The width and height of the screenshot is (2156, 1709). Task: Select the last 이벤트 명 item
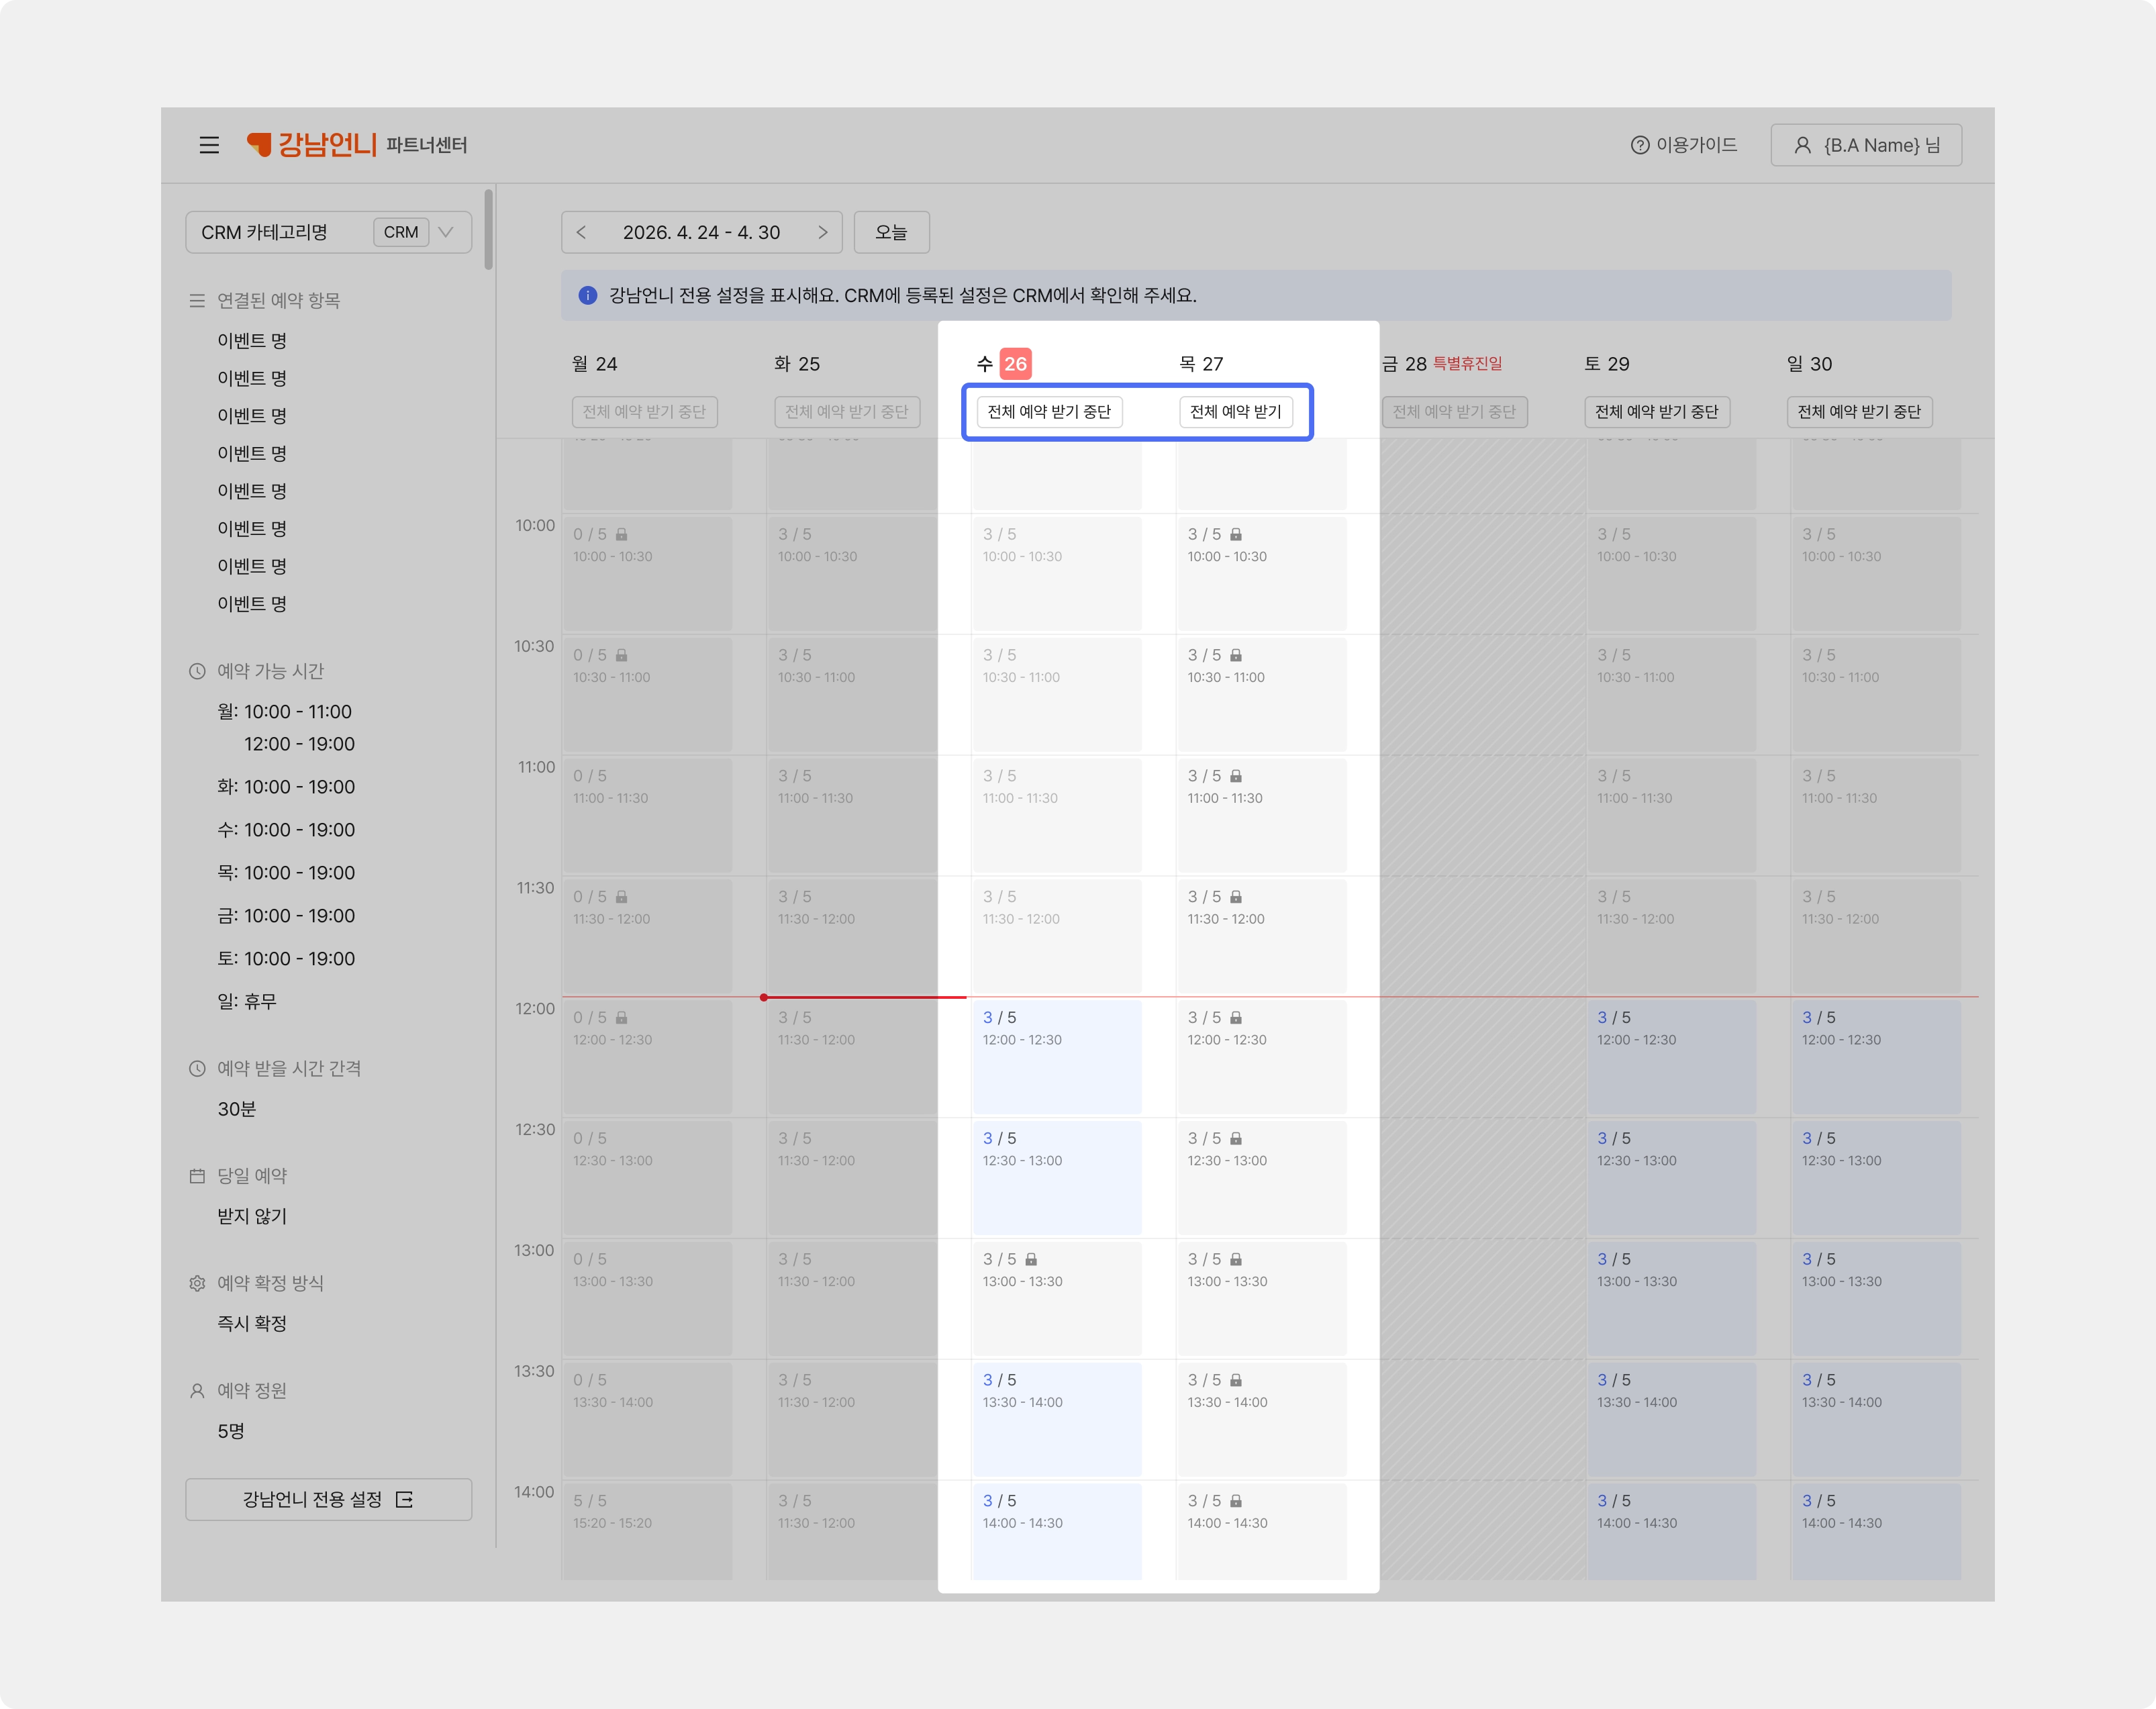[252, 604]
